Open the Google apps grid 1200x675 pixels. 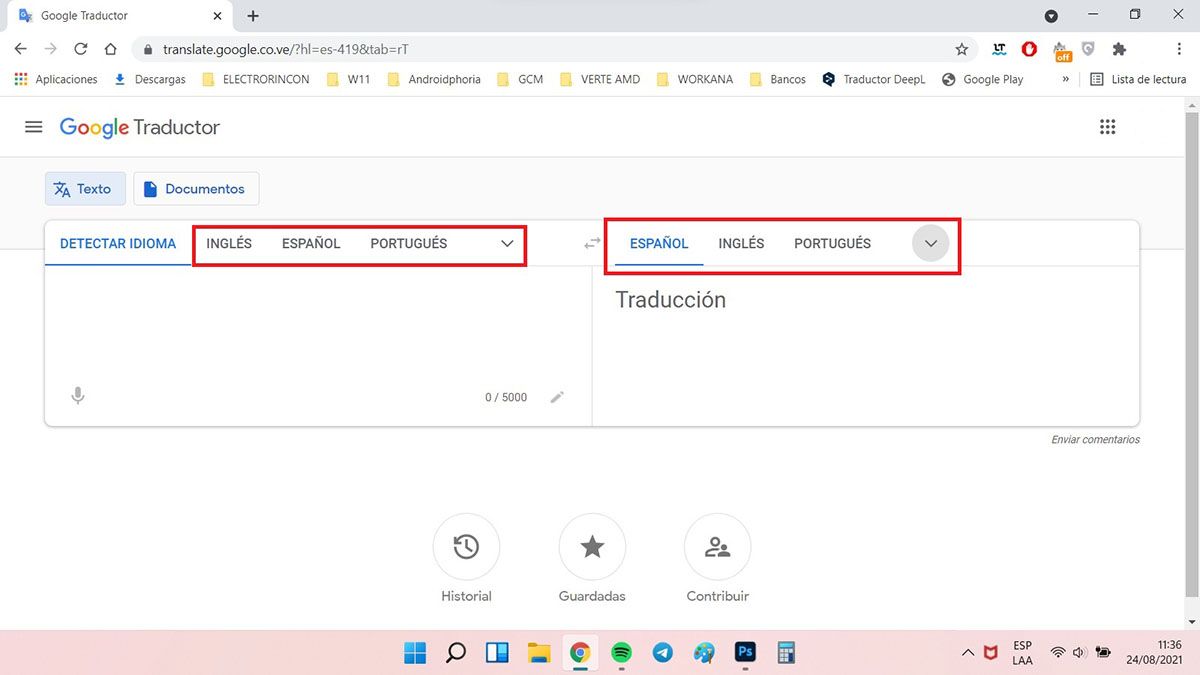(1107, 127)
